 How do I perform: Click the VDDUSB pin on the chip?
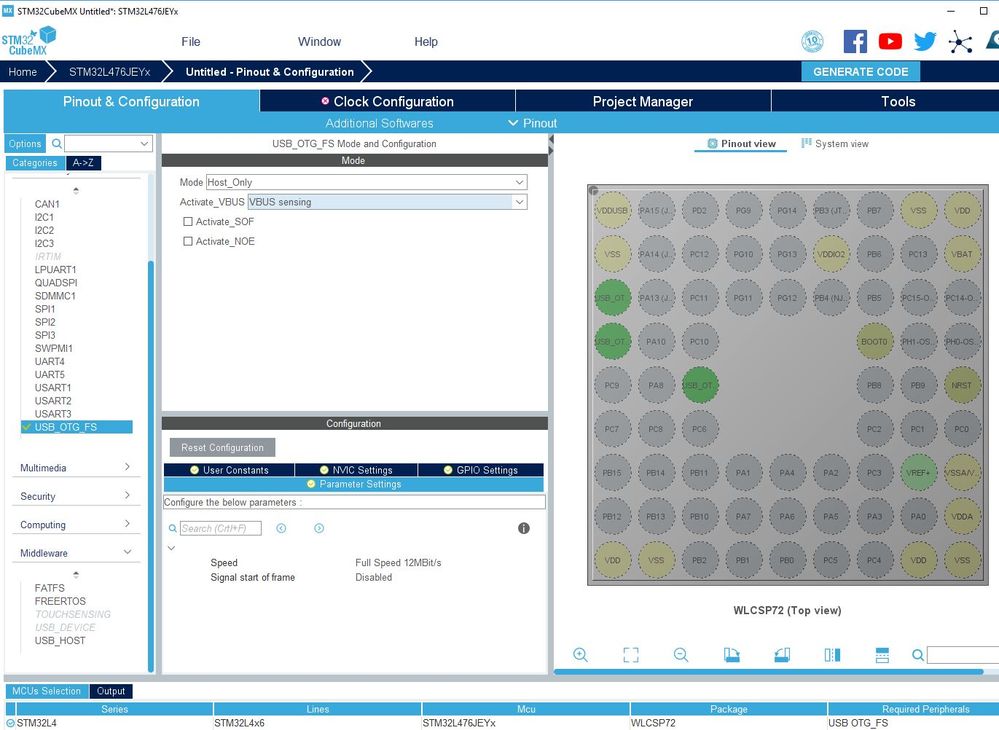tap(612, 210)
